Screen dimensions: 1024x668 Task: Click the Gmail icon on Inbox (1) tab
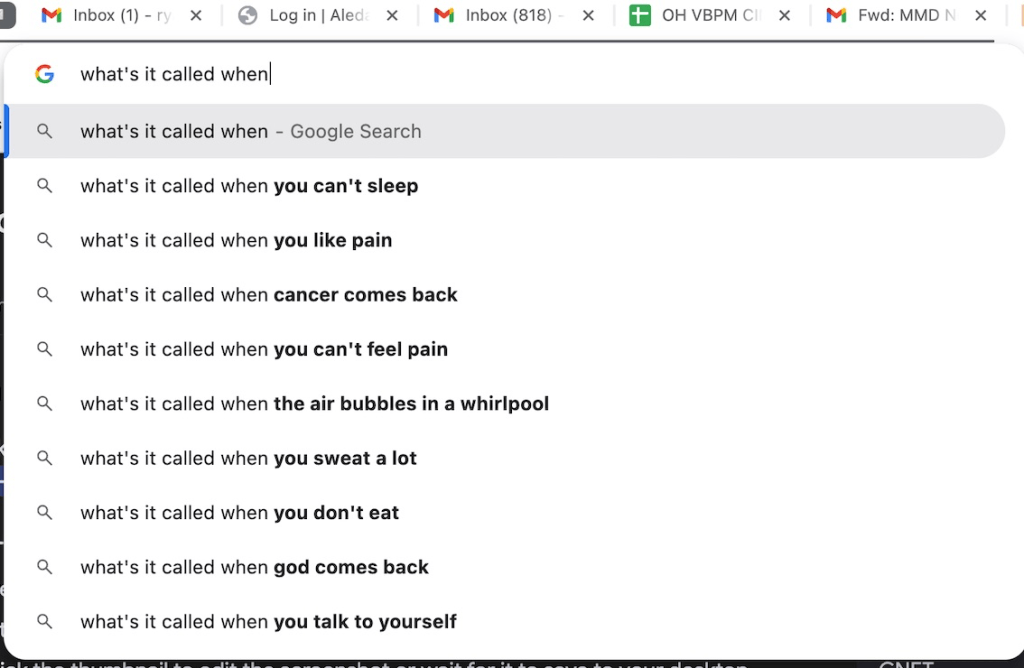pyautogui.click(x=52, y=16)
